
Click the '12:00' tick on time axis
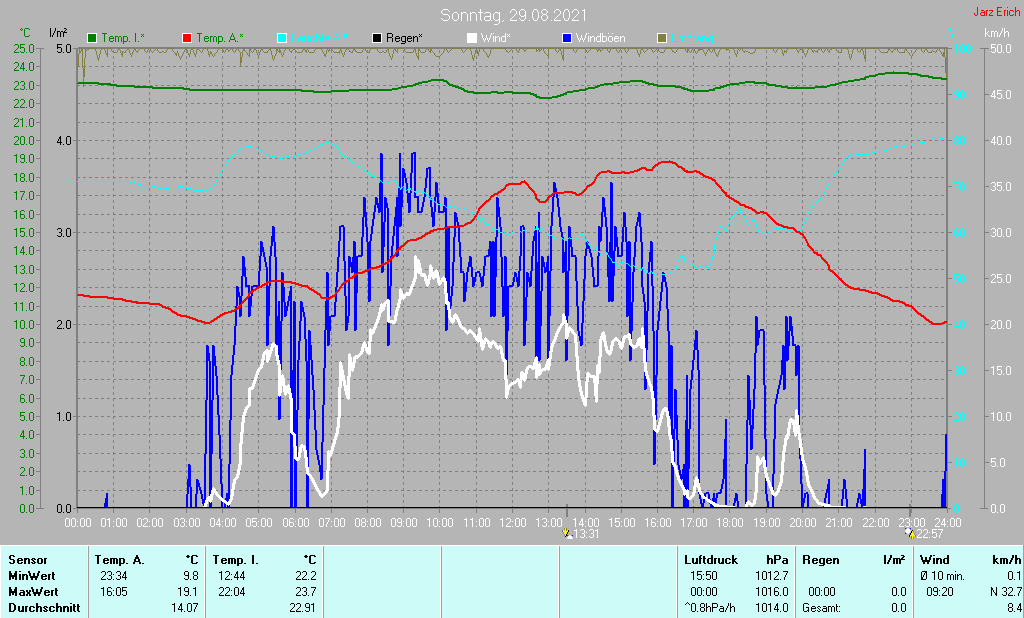pos(513,523)
